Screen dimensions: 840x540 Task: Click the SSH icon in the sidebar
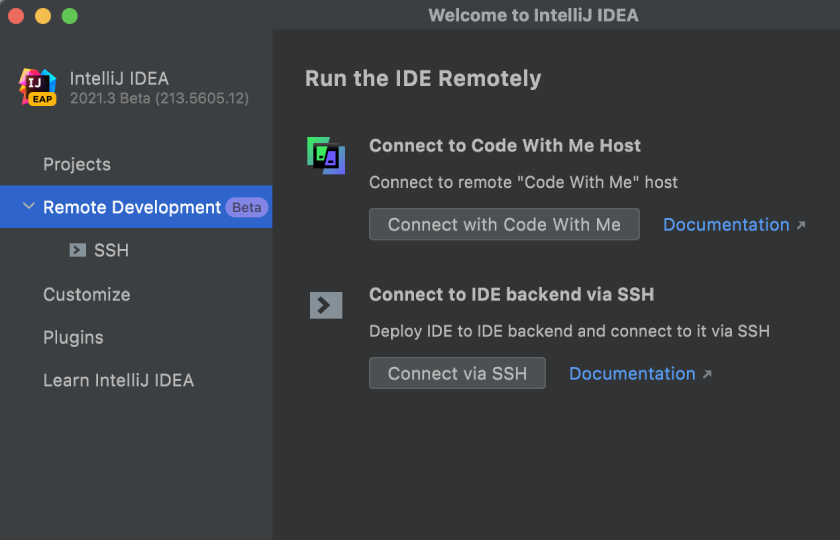click(x=78, y=250)
